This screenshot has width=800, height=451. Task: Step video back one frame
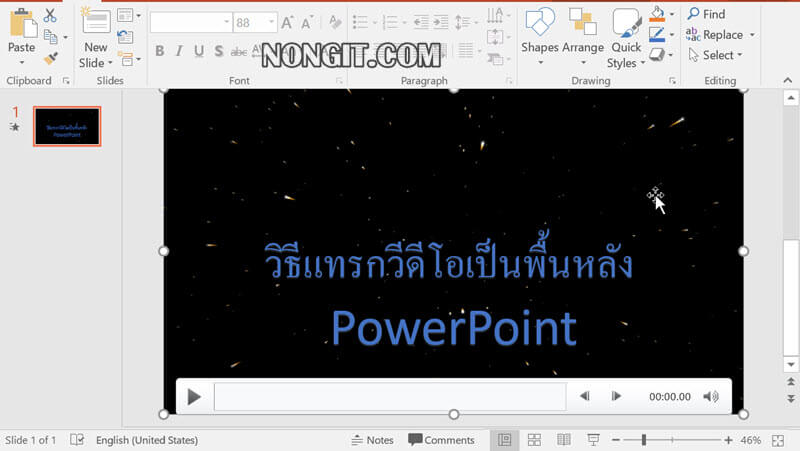tap(585, 396)
